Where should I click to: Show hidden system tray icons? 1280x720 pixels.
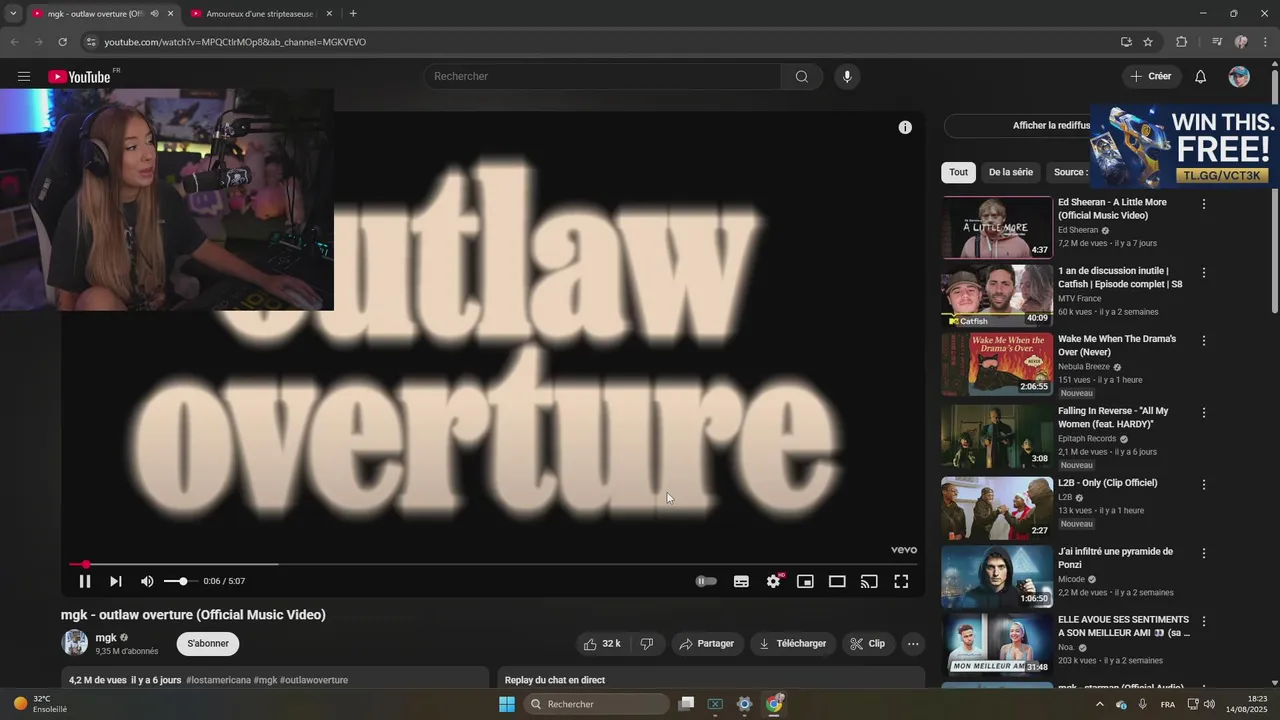tap(1100, 704)
